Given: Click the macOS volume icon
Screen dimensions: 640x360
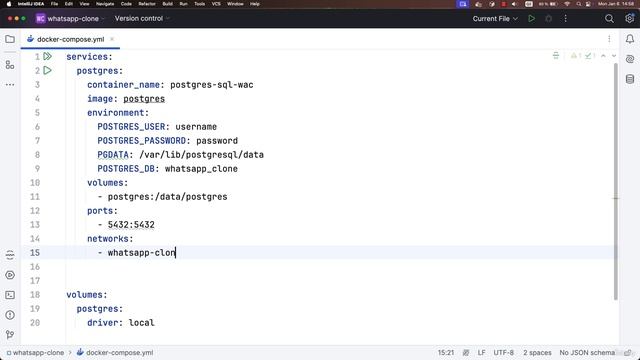Looking at the screenshot, I should [x=514, y=4].
